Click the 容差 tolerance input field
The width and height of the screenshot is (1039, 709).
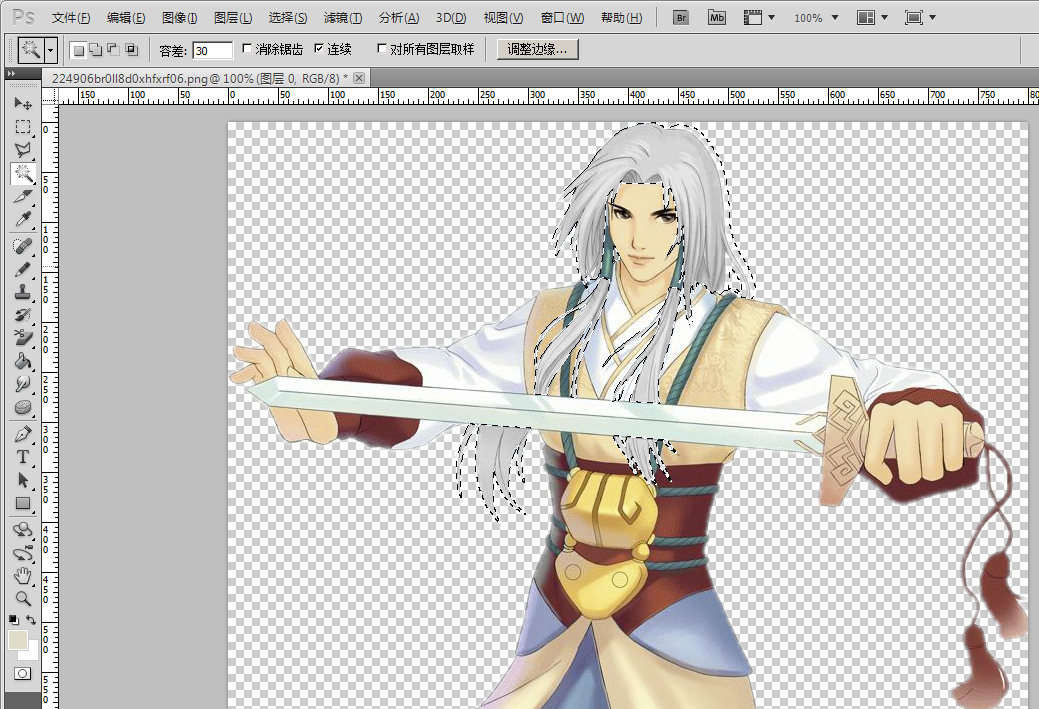tap(212, 50)
